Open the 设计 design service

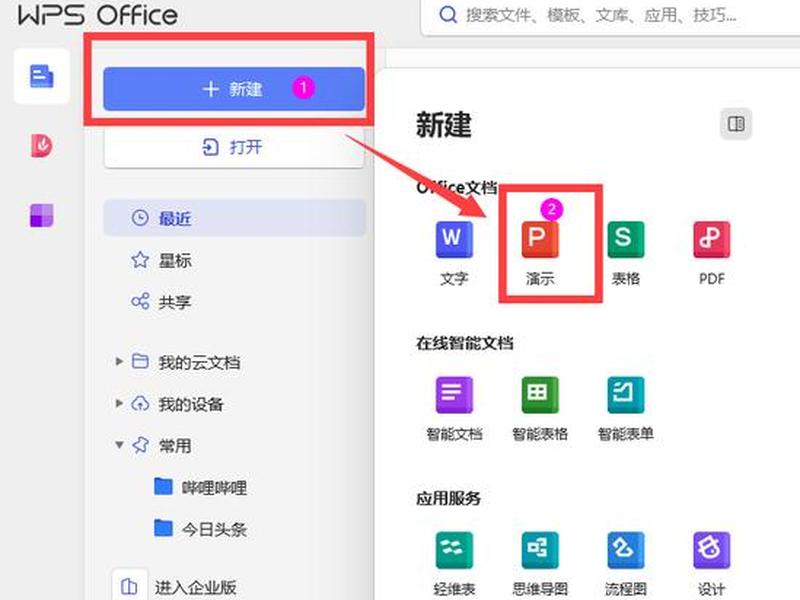[712, 564]
